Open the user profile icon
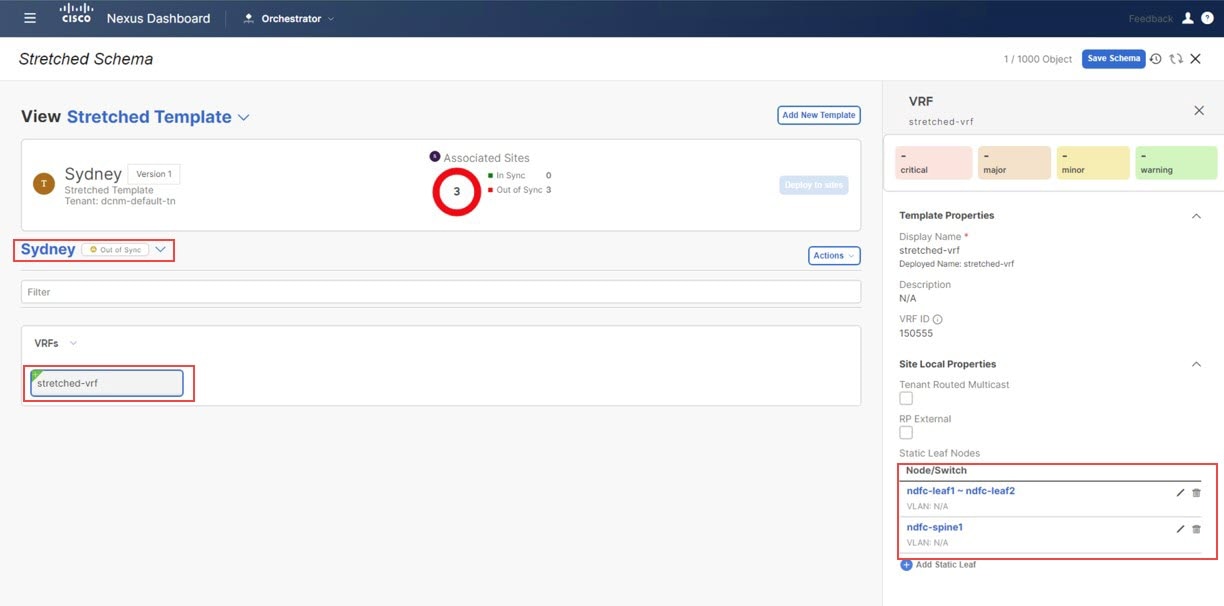Image resolution: width=1224 pixels, height=606 pixels. (x=1188, y=18)
